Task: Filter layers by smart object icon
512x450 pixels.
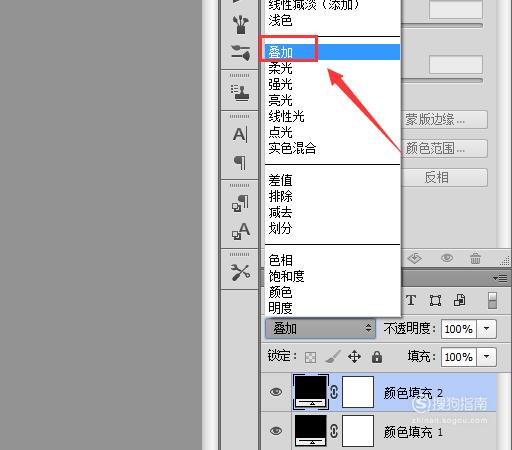Action: point(459,300)
